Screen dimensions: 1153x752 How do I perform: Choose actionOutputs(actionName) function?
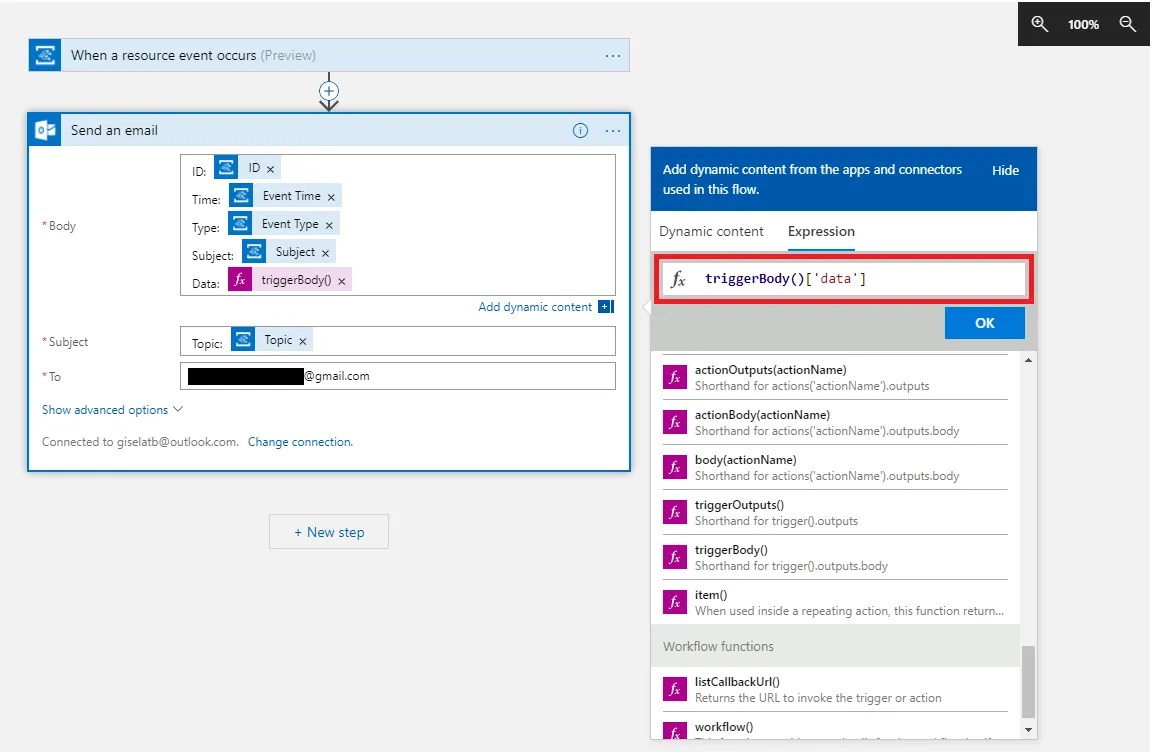(835, 378)
